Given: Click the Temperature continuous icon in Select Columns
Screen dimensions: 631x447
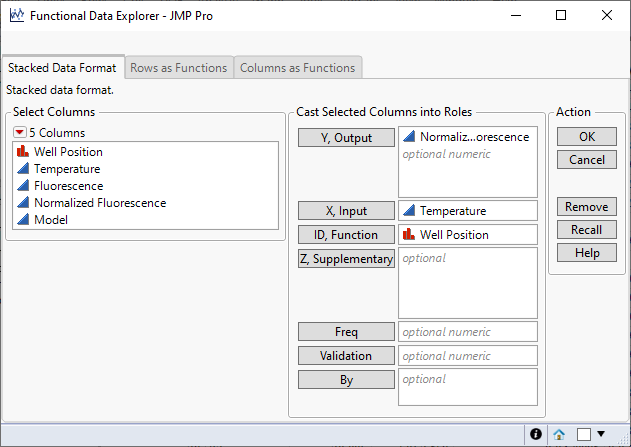Looking at the screenshot, I should click(23, 169).
